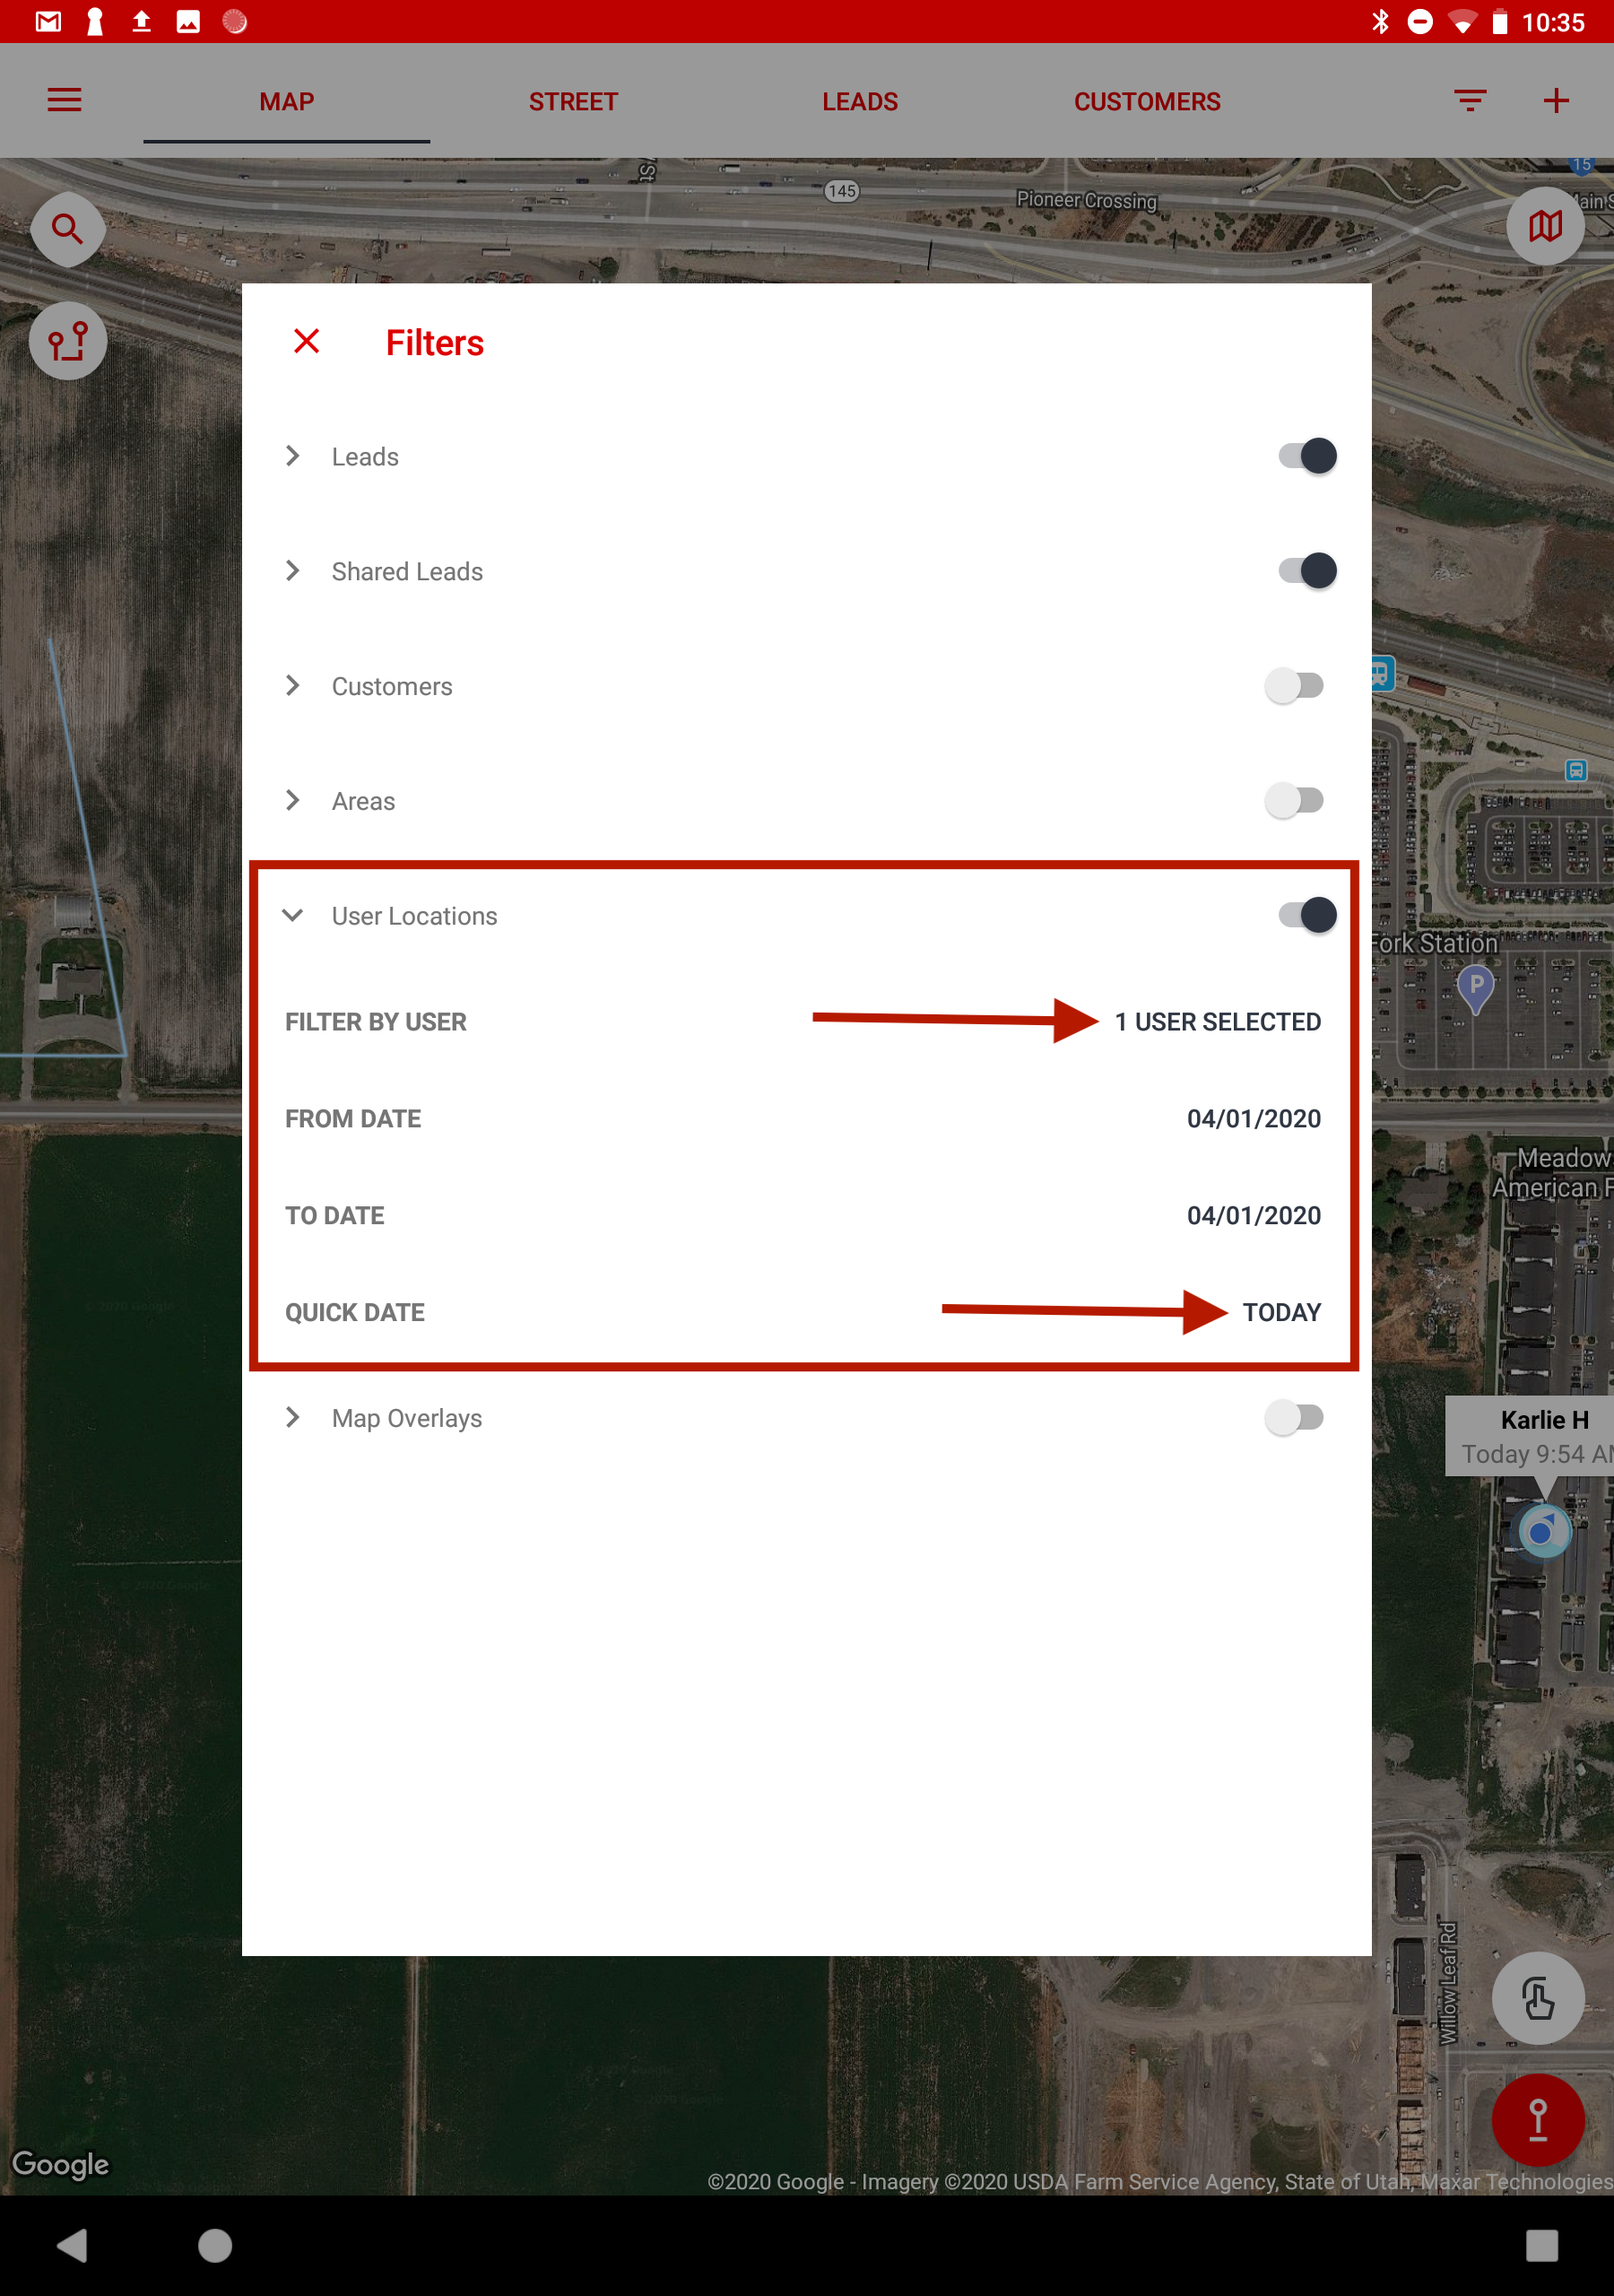
Task: Tap the plus add icon
Action: (1556, 101)
